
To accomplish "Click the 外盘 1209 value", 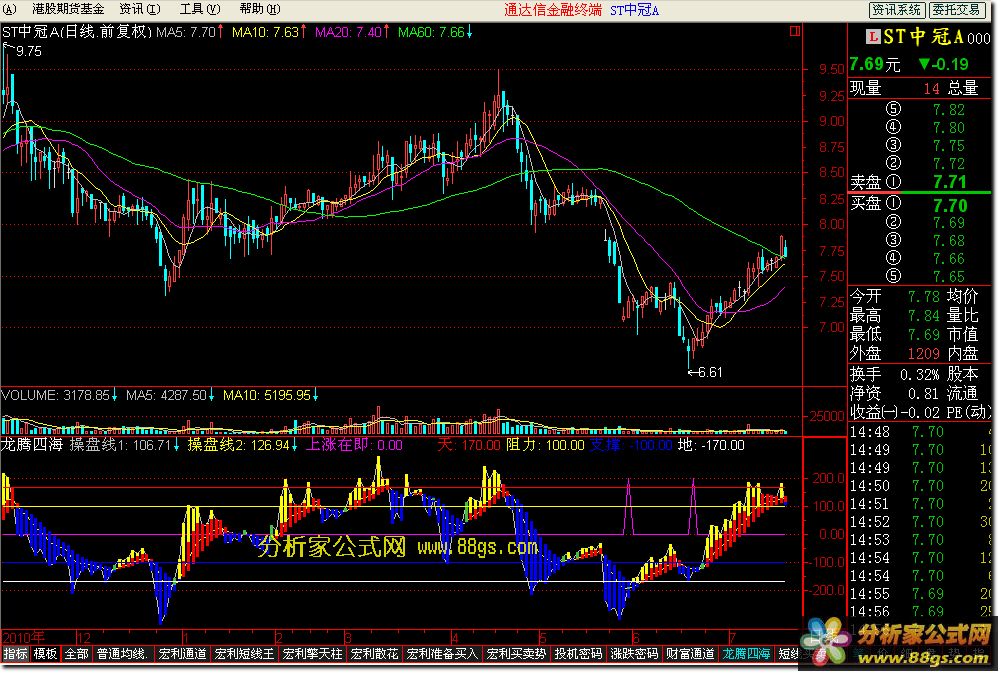I will click(x=923, y=353).
